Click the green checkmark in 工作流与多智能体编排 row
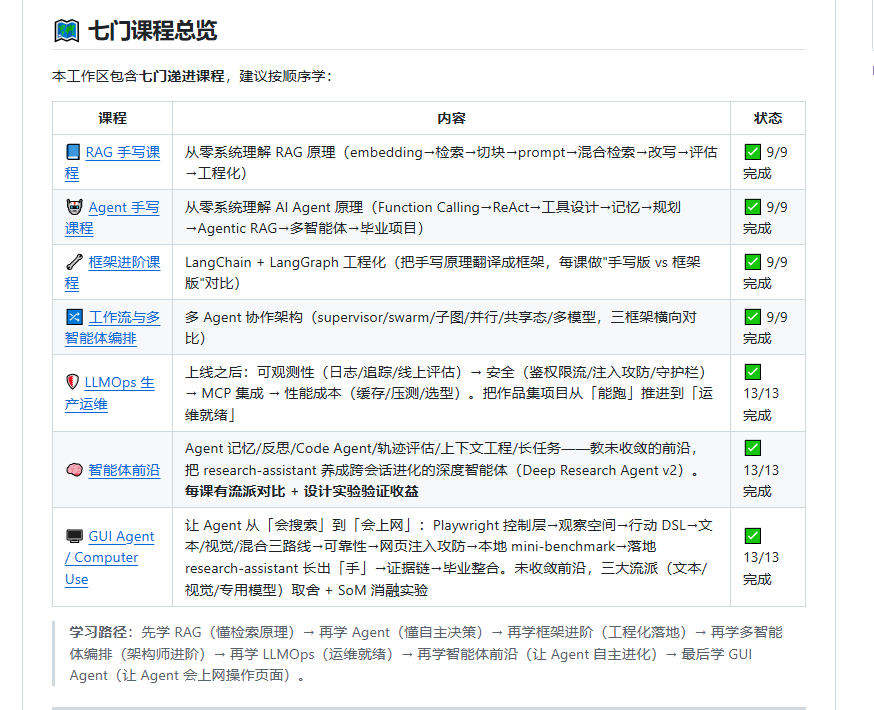Screen dimensions: 874x710 pyautogui.click(x=752, y=317)
